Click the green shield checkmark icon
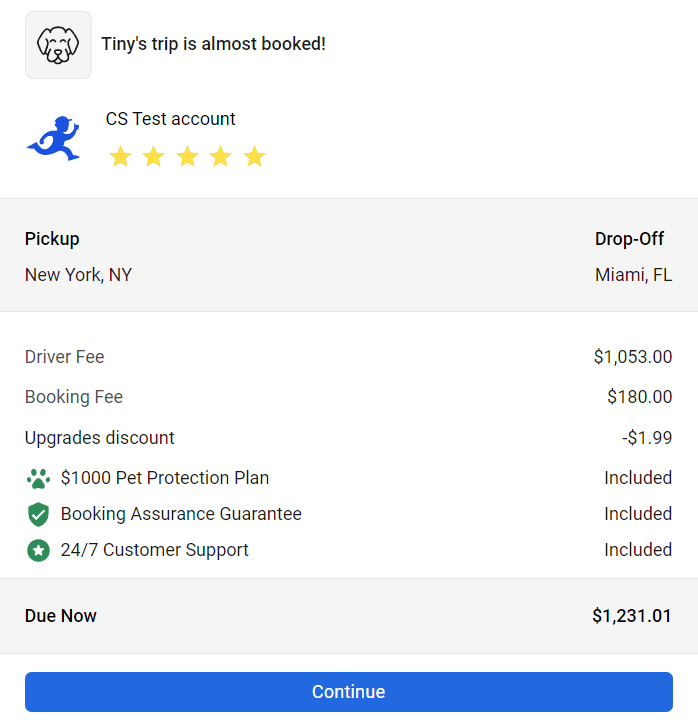This screenshot has width=698, height=725. 38,514
